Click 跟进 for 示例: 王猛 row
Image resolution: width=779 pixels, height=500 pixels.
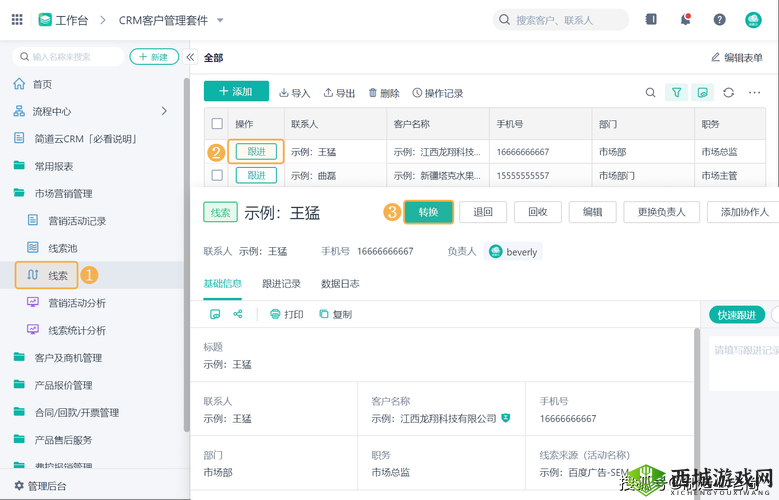256,152
